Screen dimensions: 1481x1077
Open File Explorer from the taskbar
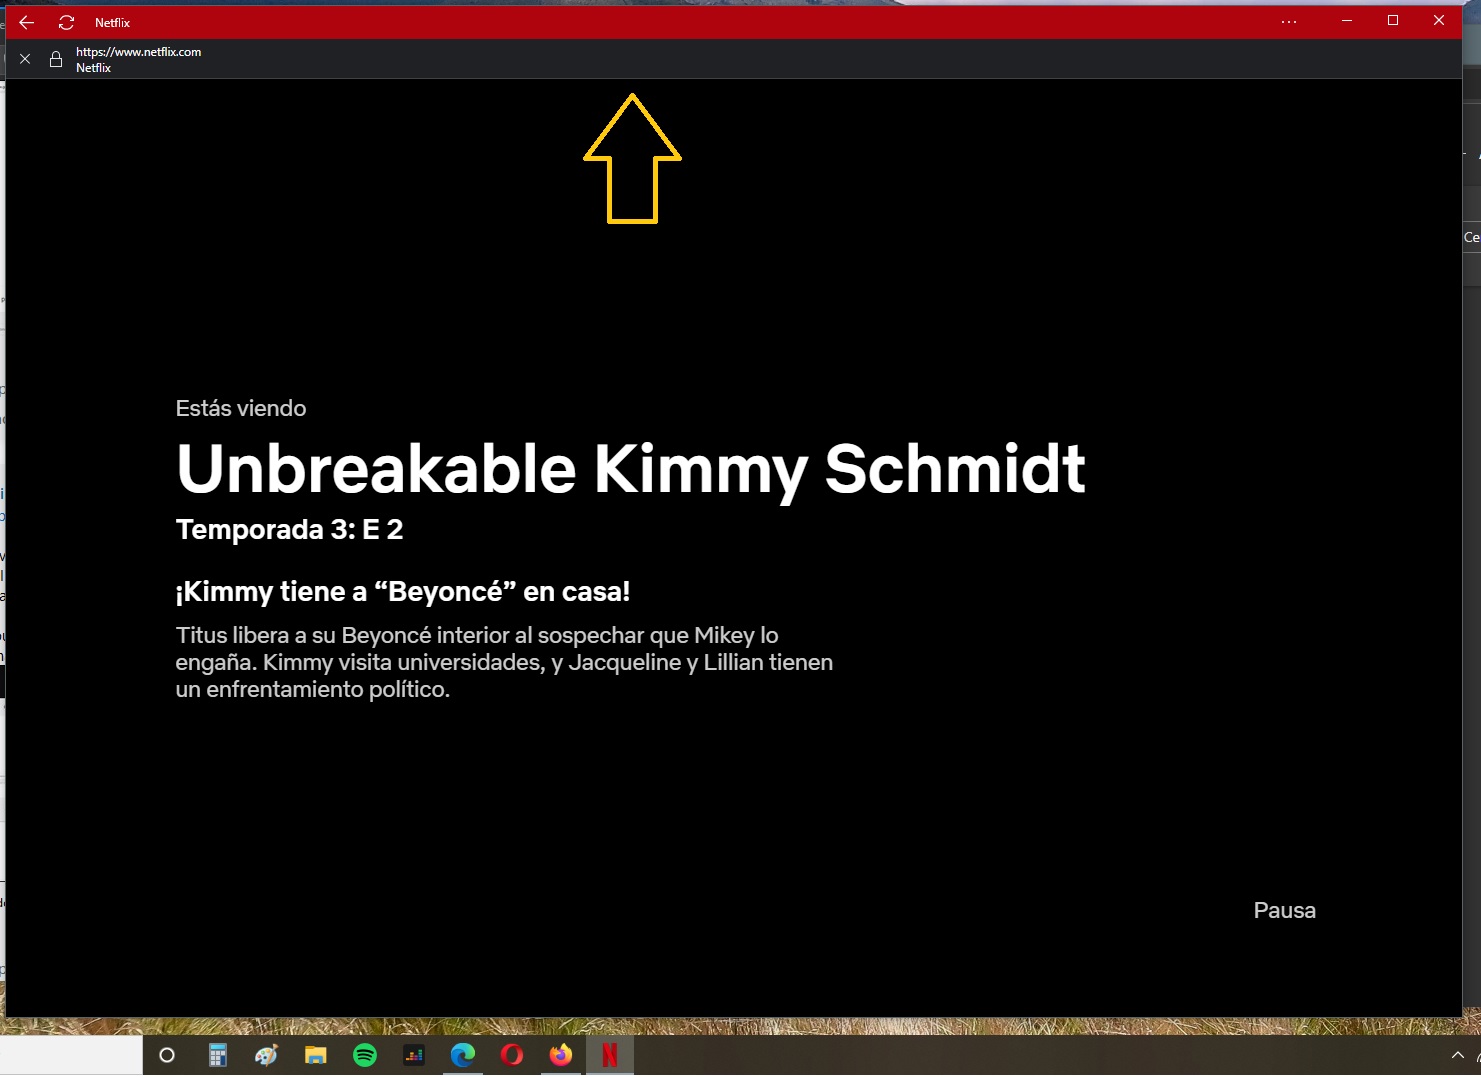click(316, 1055)
